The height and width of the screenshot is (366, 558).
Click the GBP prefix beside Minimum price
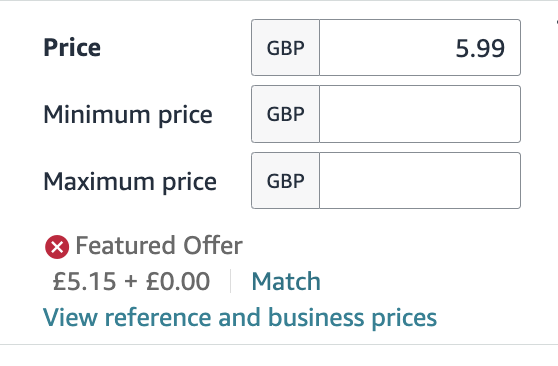pyautogui.click(x=285, y=114)
